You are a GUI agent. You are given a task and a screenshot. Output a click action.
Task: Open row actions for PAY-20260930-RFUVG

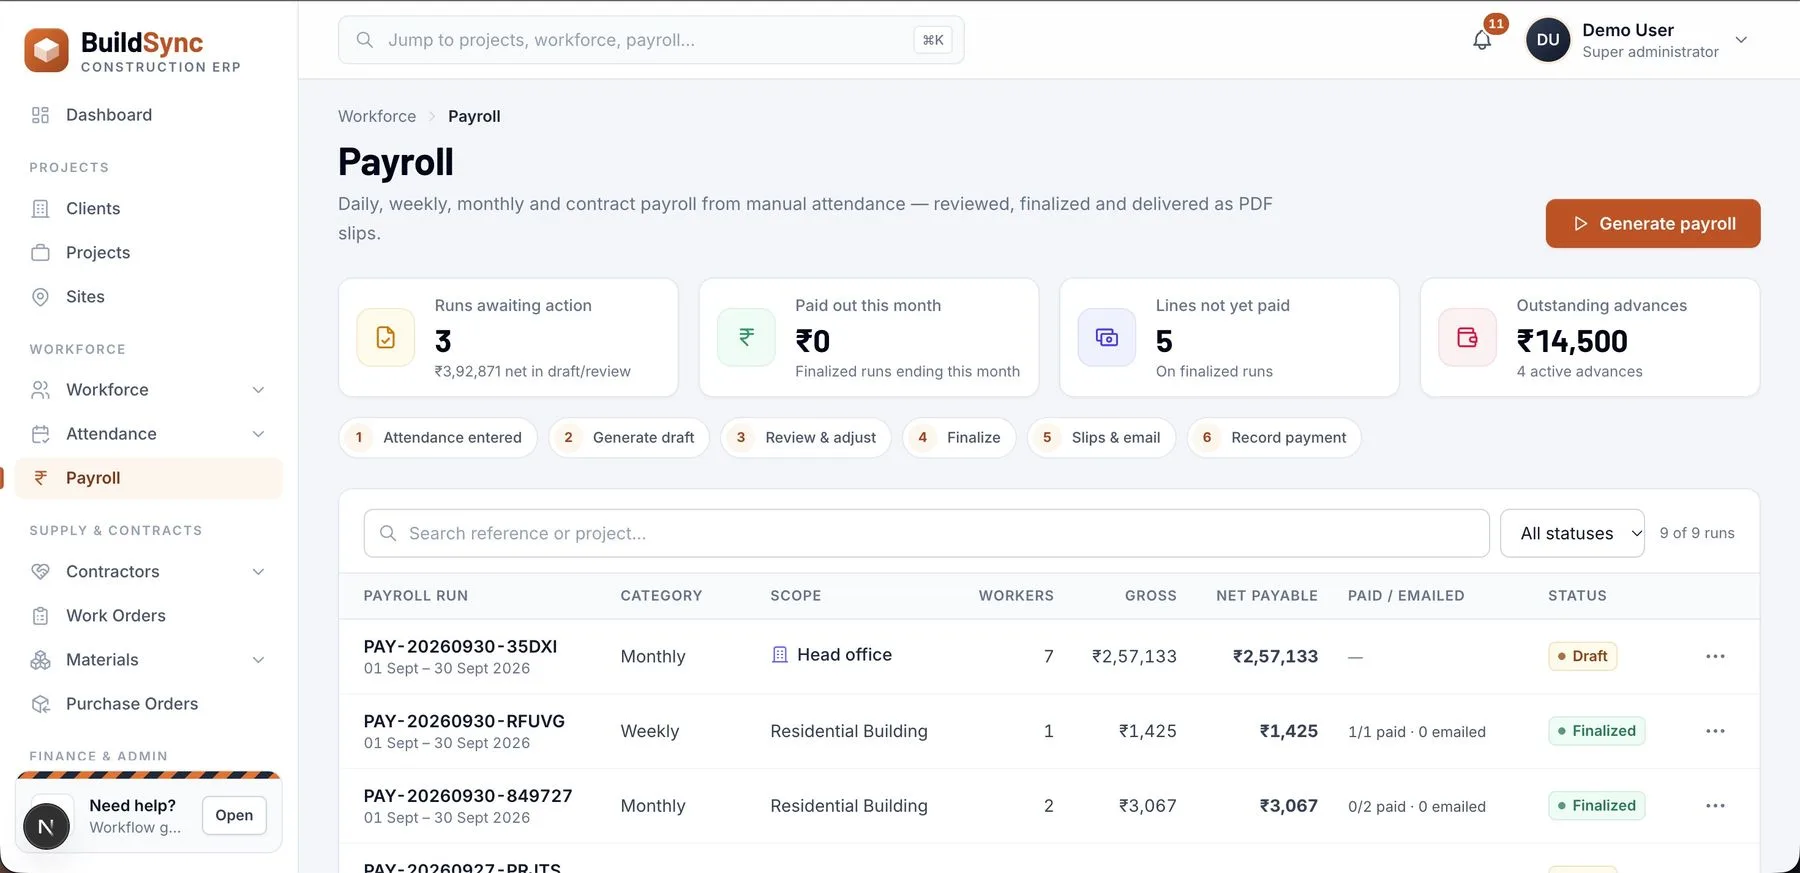point(1715,731)
